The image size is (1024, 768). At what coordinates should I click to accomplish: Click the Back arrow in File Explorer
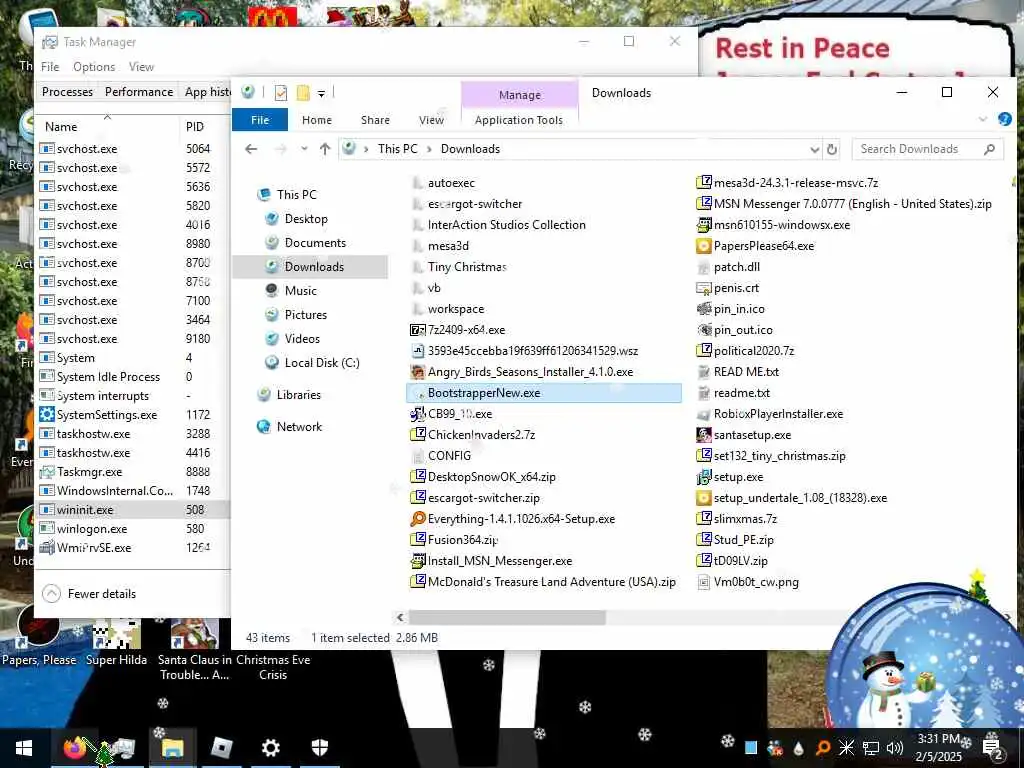(251, 149)
